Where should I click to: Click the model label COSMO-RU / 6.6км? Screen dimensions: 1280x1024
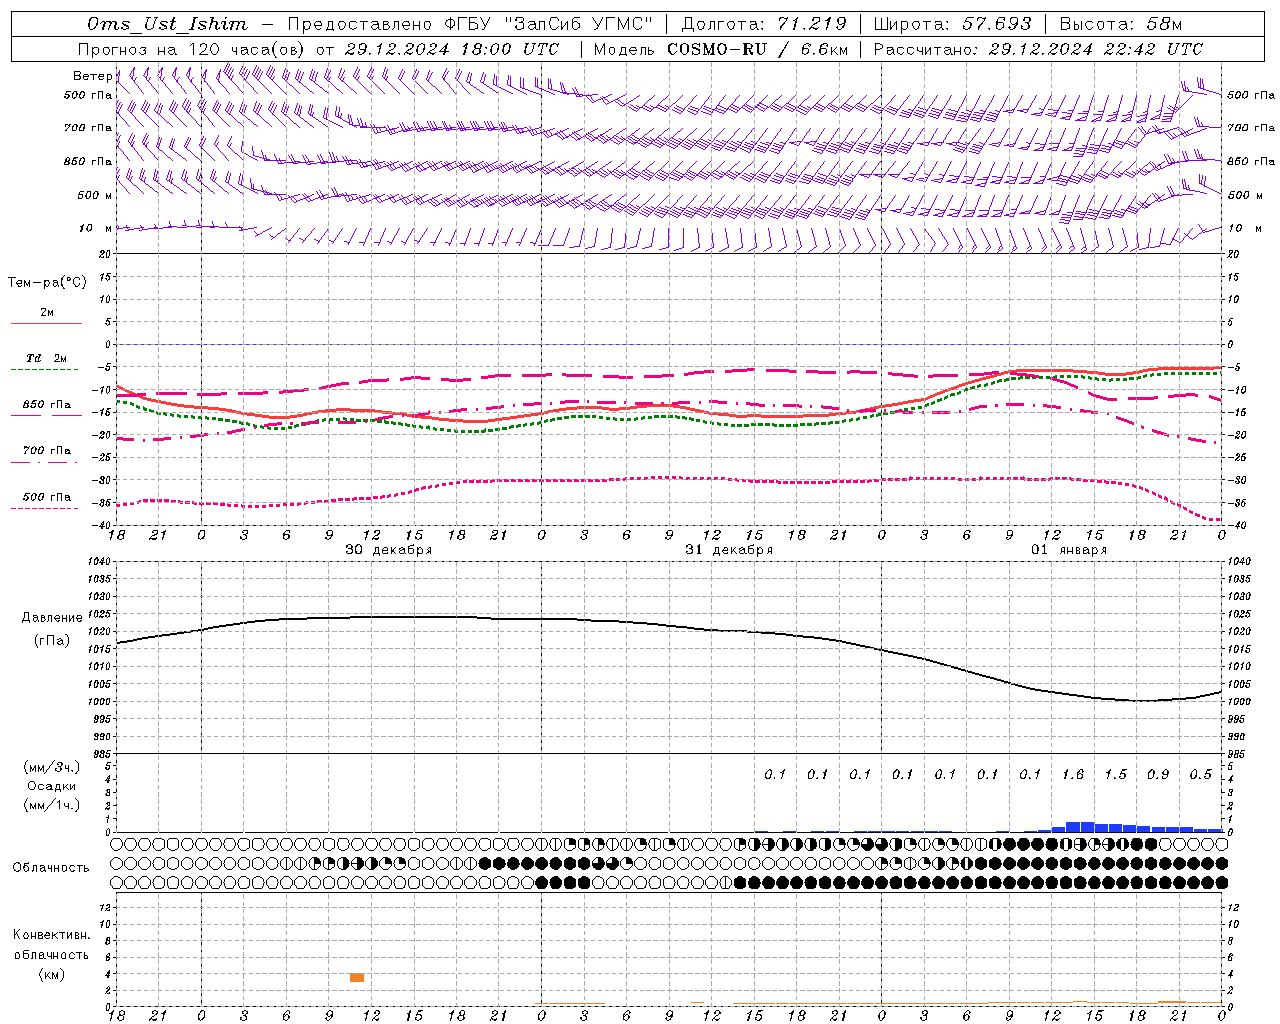tap(757, 49)
